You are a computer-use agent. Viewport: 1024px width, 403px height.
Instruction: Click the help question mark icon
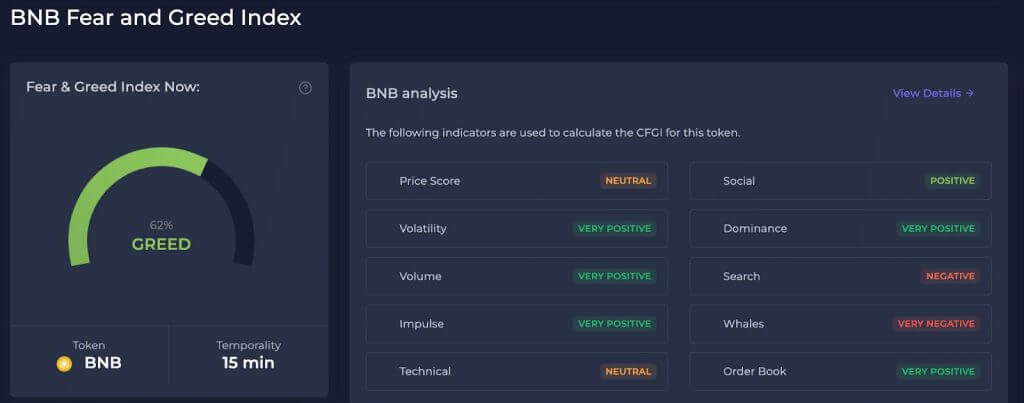coord(305,88)
